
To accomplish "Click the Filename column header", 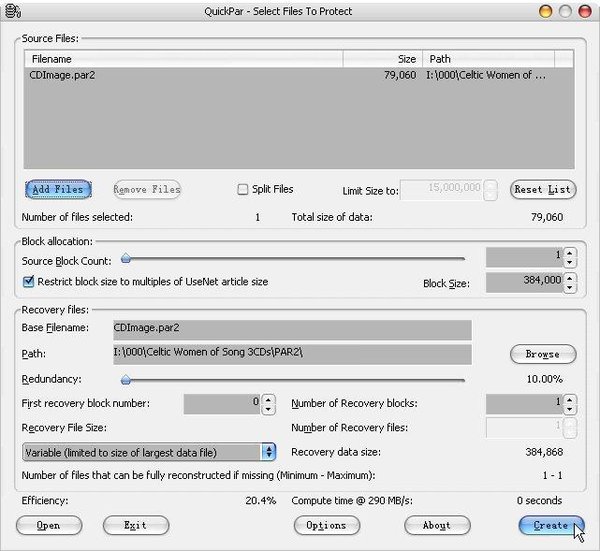I will click(184, 59).
